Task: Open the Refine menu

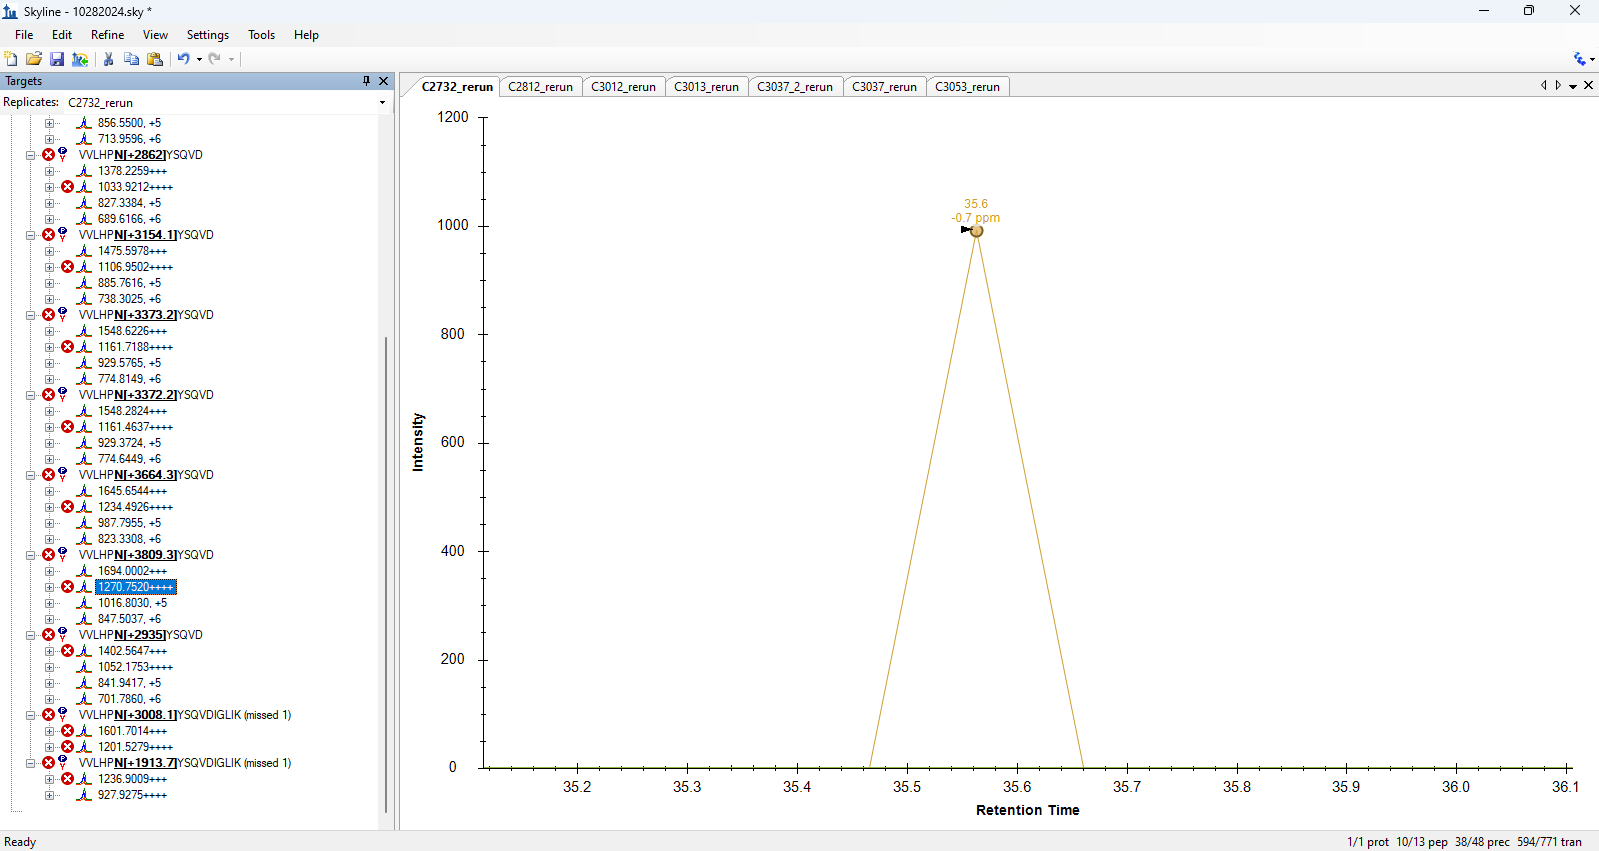Action: [x=107, y=35]
